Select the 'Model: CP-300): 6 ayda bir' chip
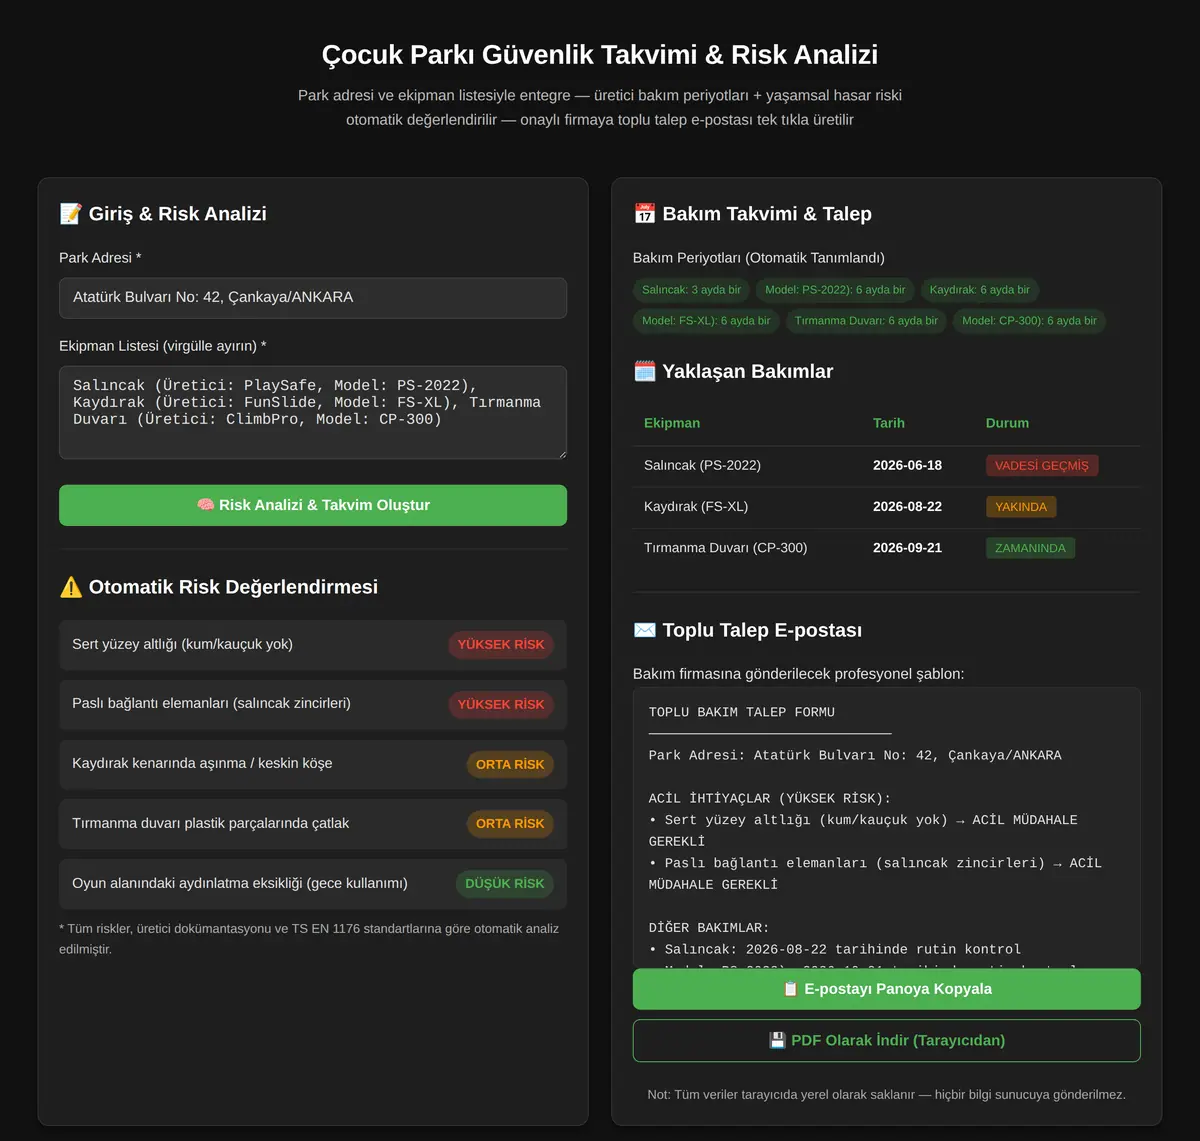The width and height of the screenshot is (1200, 1141). tap(1029, 321)
